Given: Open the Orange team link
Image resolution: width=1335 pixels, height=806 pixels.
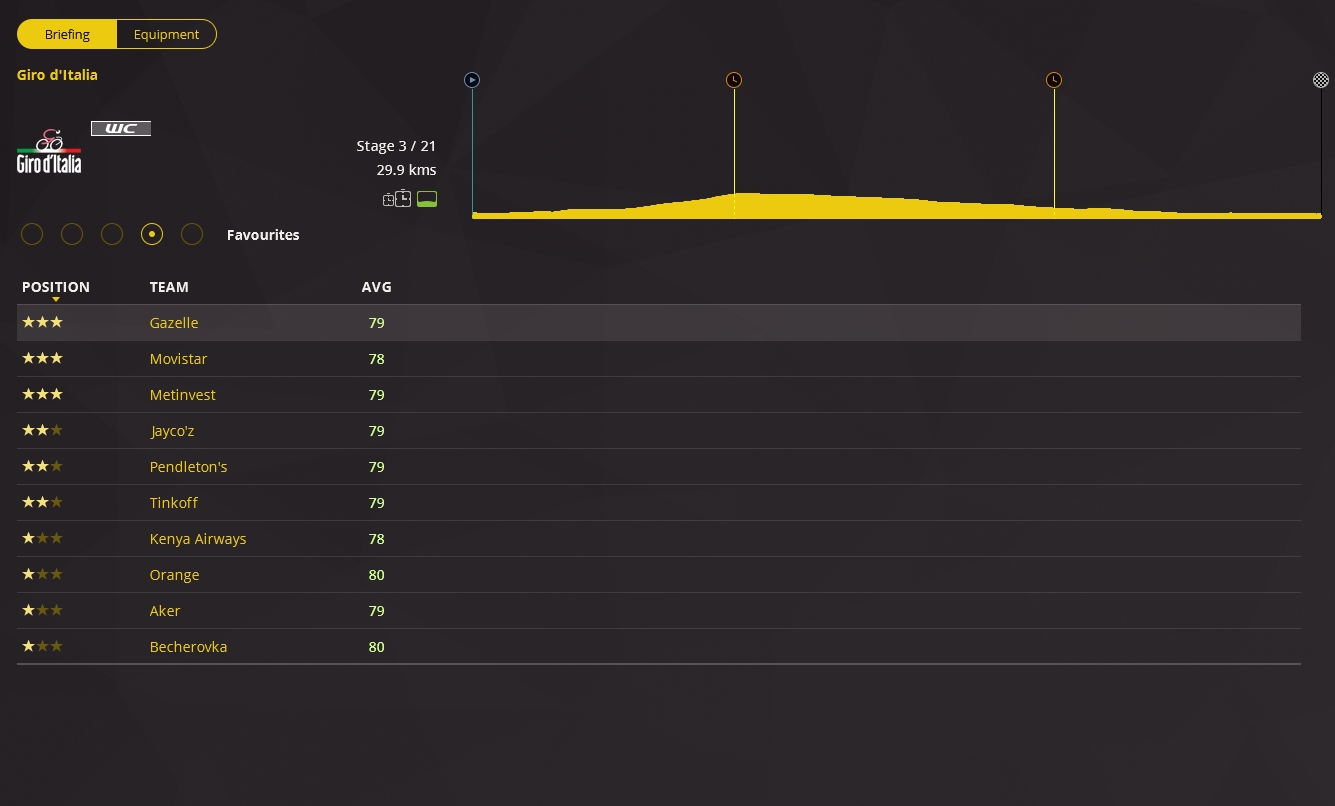Looking at the screenshot, I should [175, 575].
